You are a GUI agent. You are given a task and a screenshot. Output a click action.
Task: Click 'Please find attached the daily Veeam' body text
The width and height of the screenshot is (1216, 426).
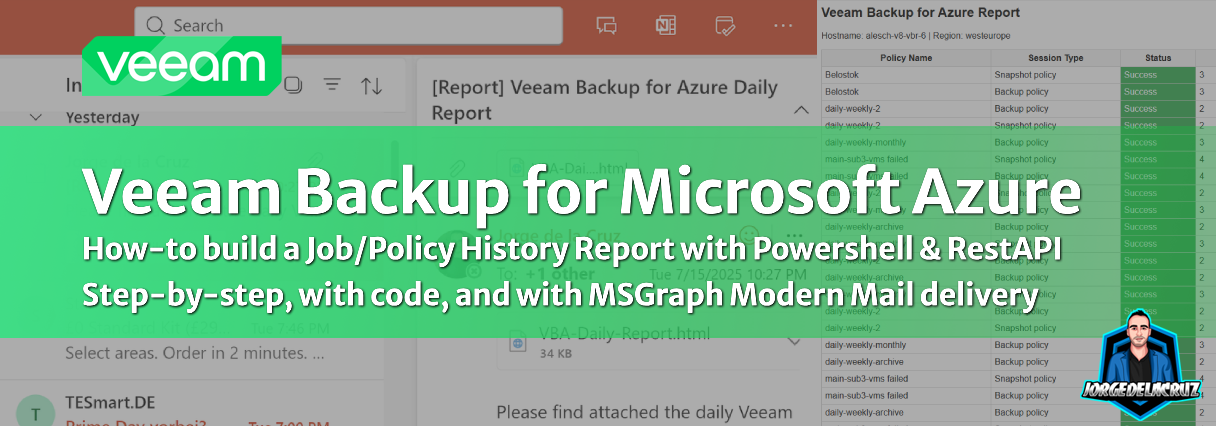[x=644, y=411]
